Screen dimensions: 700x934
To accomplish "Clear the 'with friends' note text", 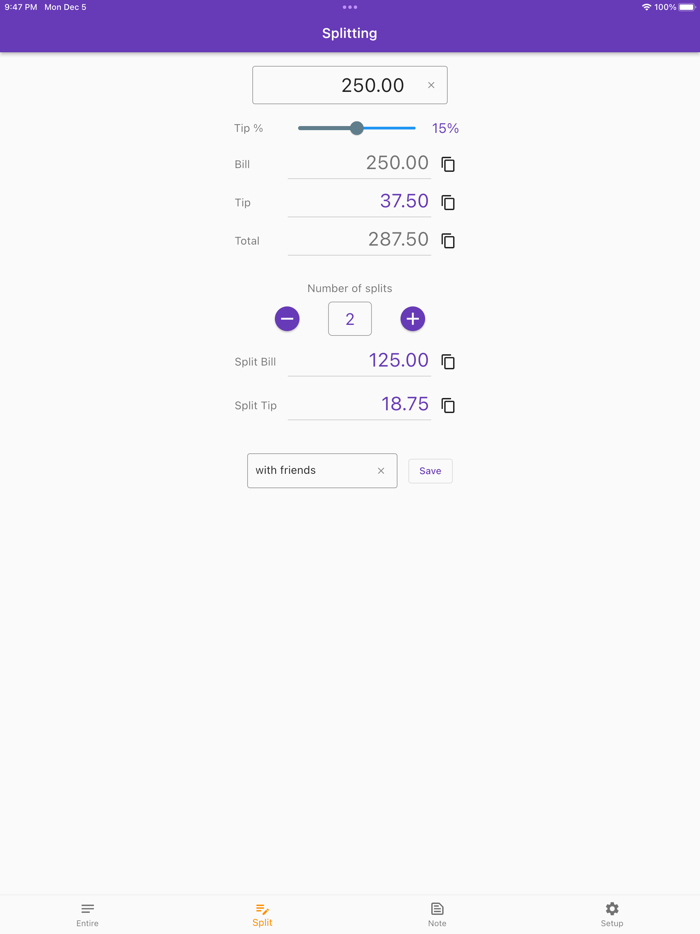I will pyautogui.click(x=380, y=470).
